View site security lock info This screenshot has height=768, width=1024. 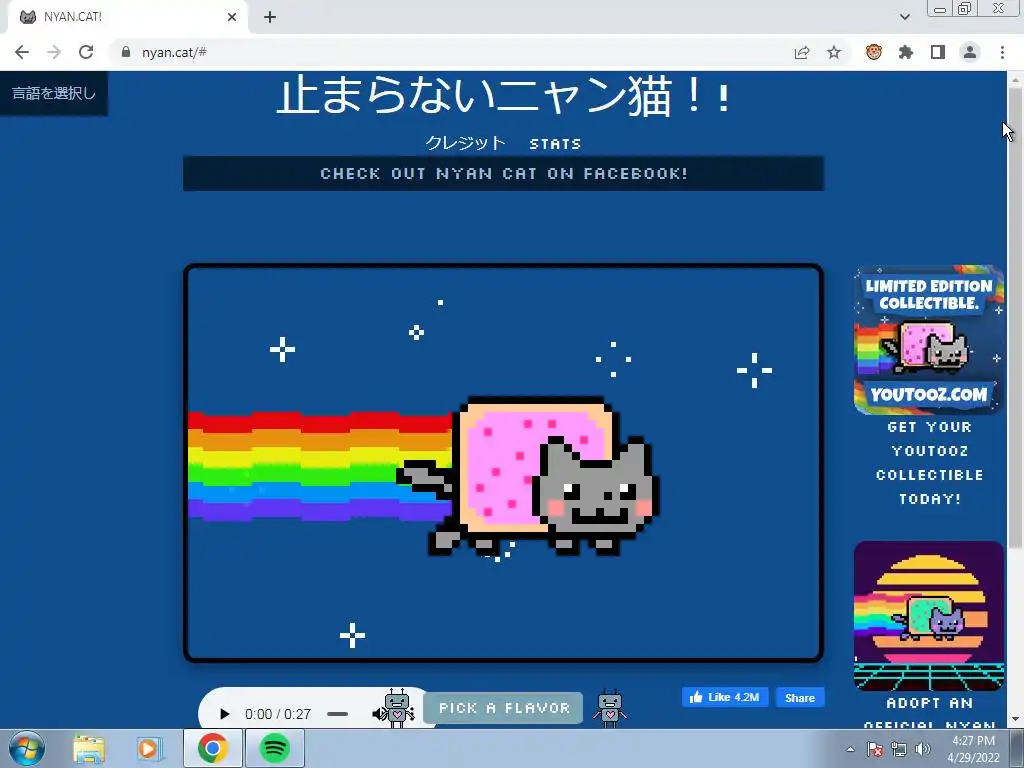pyautogui.click(x=126, y=52)
